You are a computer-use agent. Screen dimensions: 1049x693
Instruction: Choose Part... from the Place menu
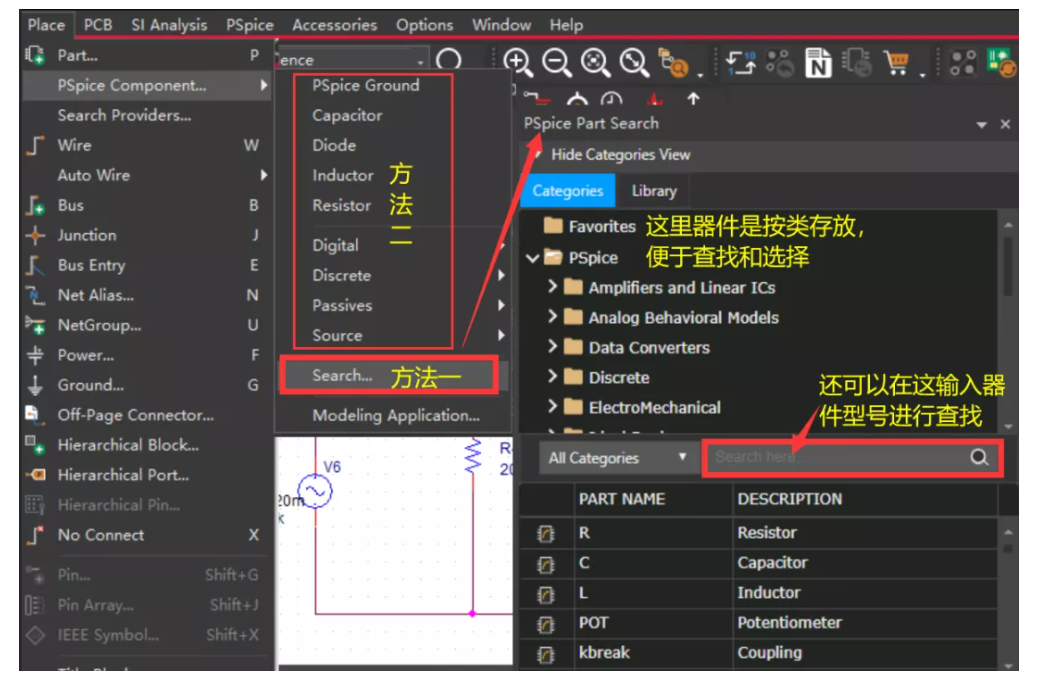click(145, 56)
